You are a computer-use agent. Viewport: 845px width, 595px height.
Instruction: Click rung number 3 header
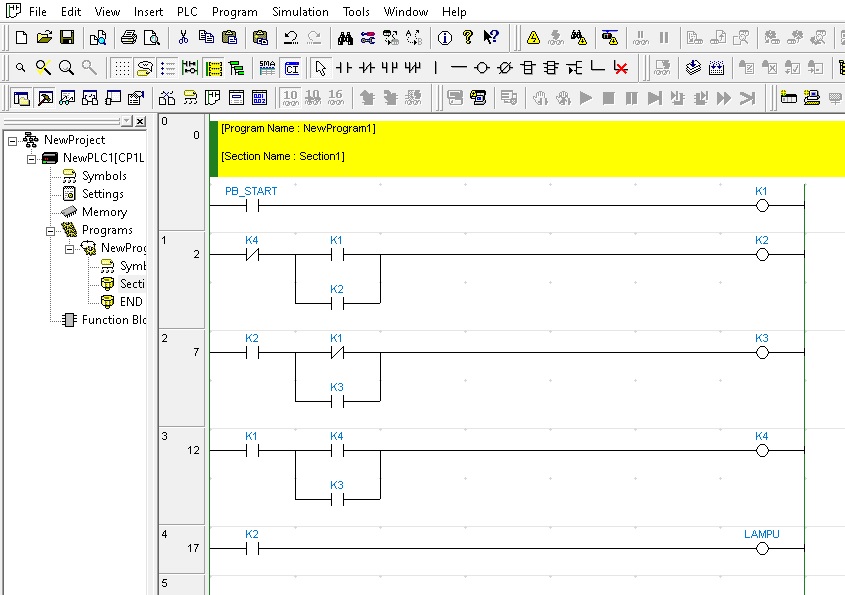point(164,436)
